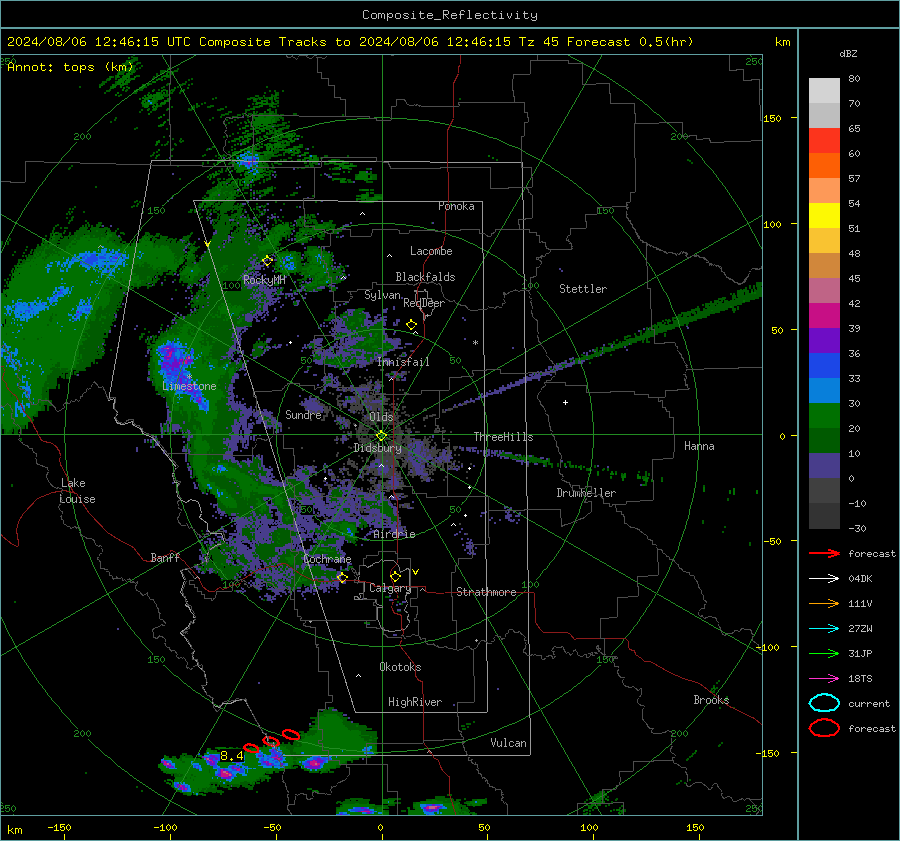Click the Ponoka town label
Image resolution: width=900 pixels, height=841 pixels.
(x=456, y=206)
